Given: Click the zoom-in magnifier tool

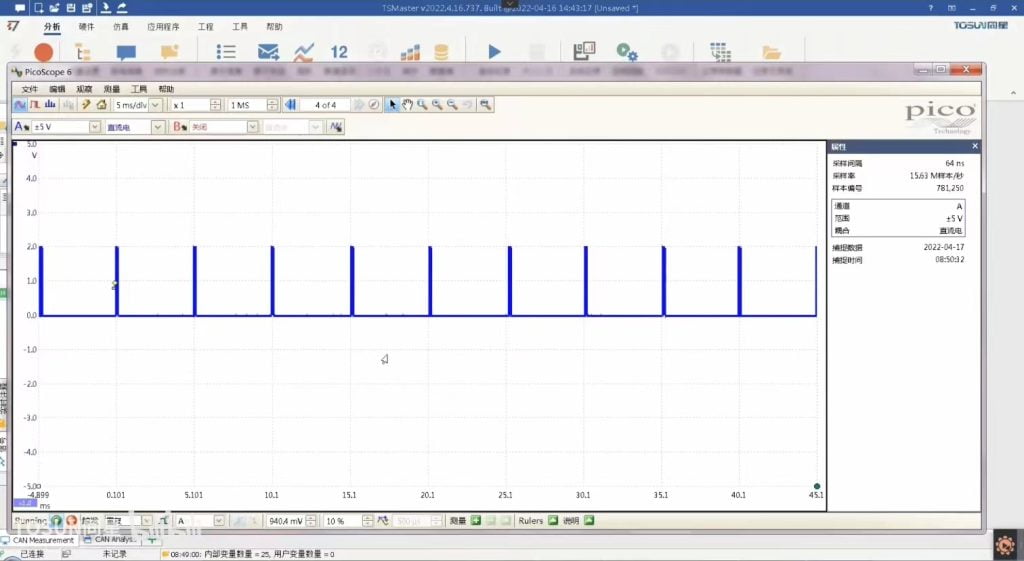Looking at the screenshot, I should 423,105.
